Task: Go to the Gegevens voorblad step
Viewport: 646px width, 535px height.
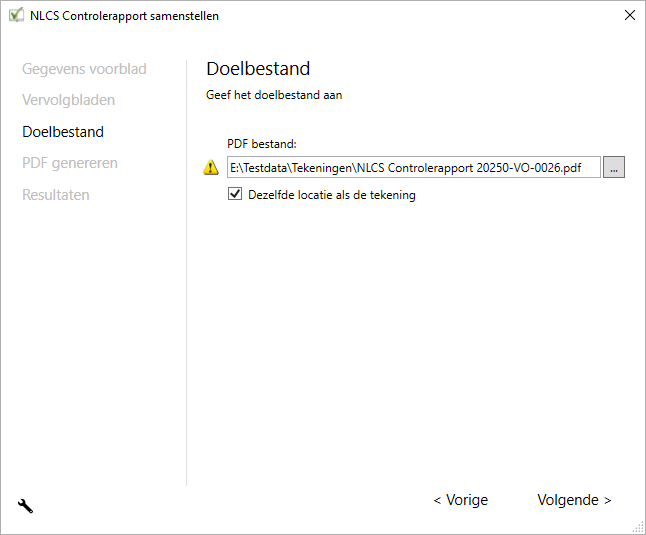Action: (84, 69)
